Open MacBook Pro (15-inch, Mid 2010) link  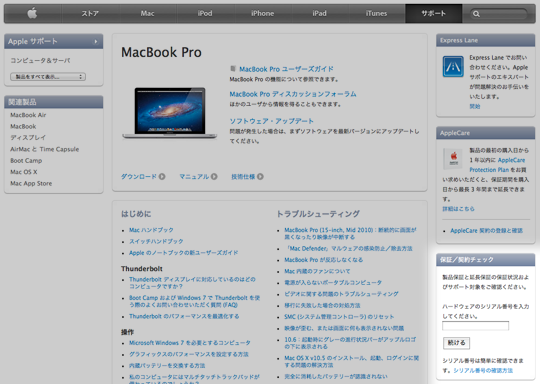(350, 233)
